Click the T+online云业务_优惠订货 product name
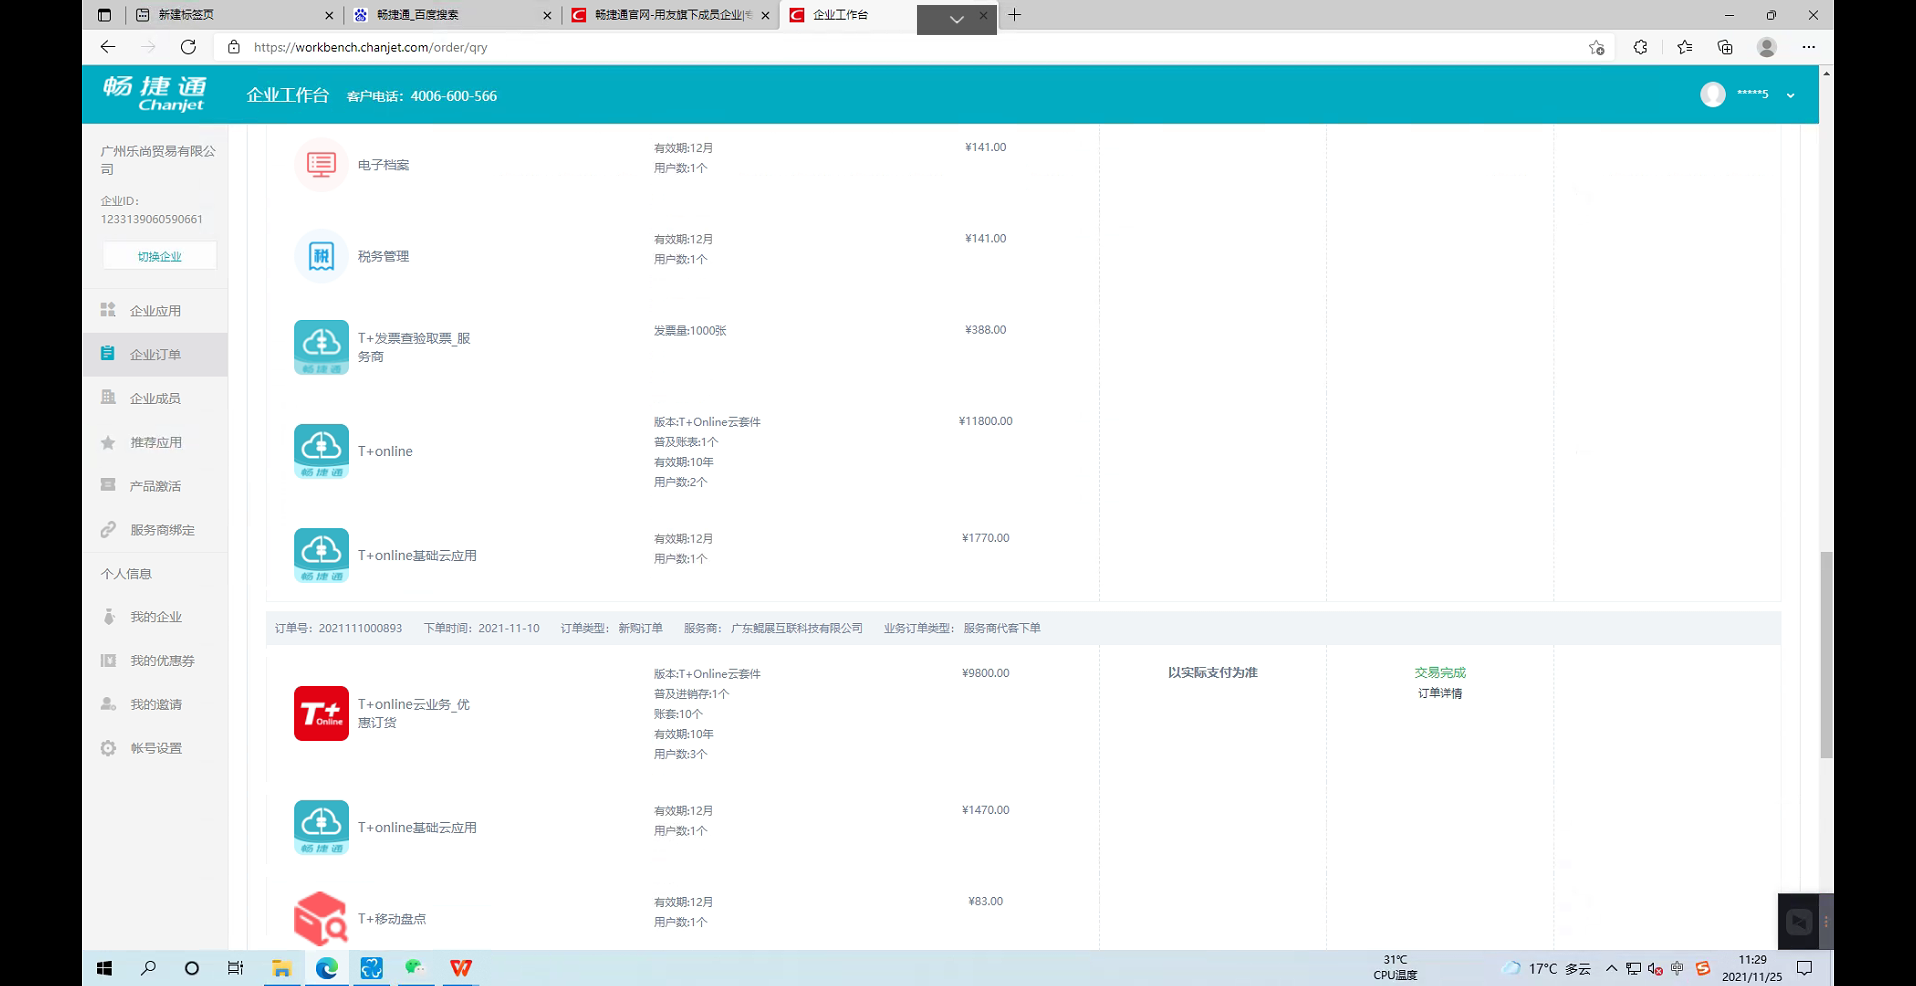The width and height of the screenshot is (1916, 986). point(414,714)
